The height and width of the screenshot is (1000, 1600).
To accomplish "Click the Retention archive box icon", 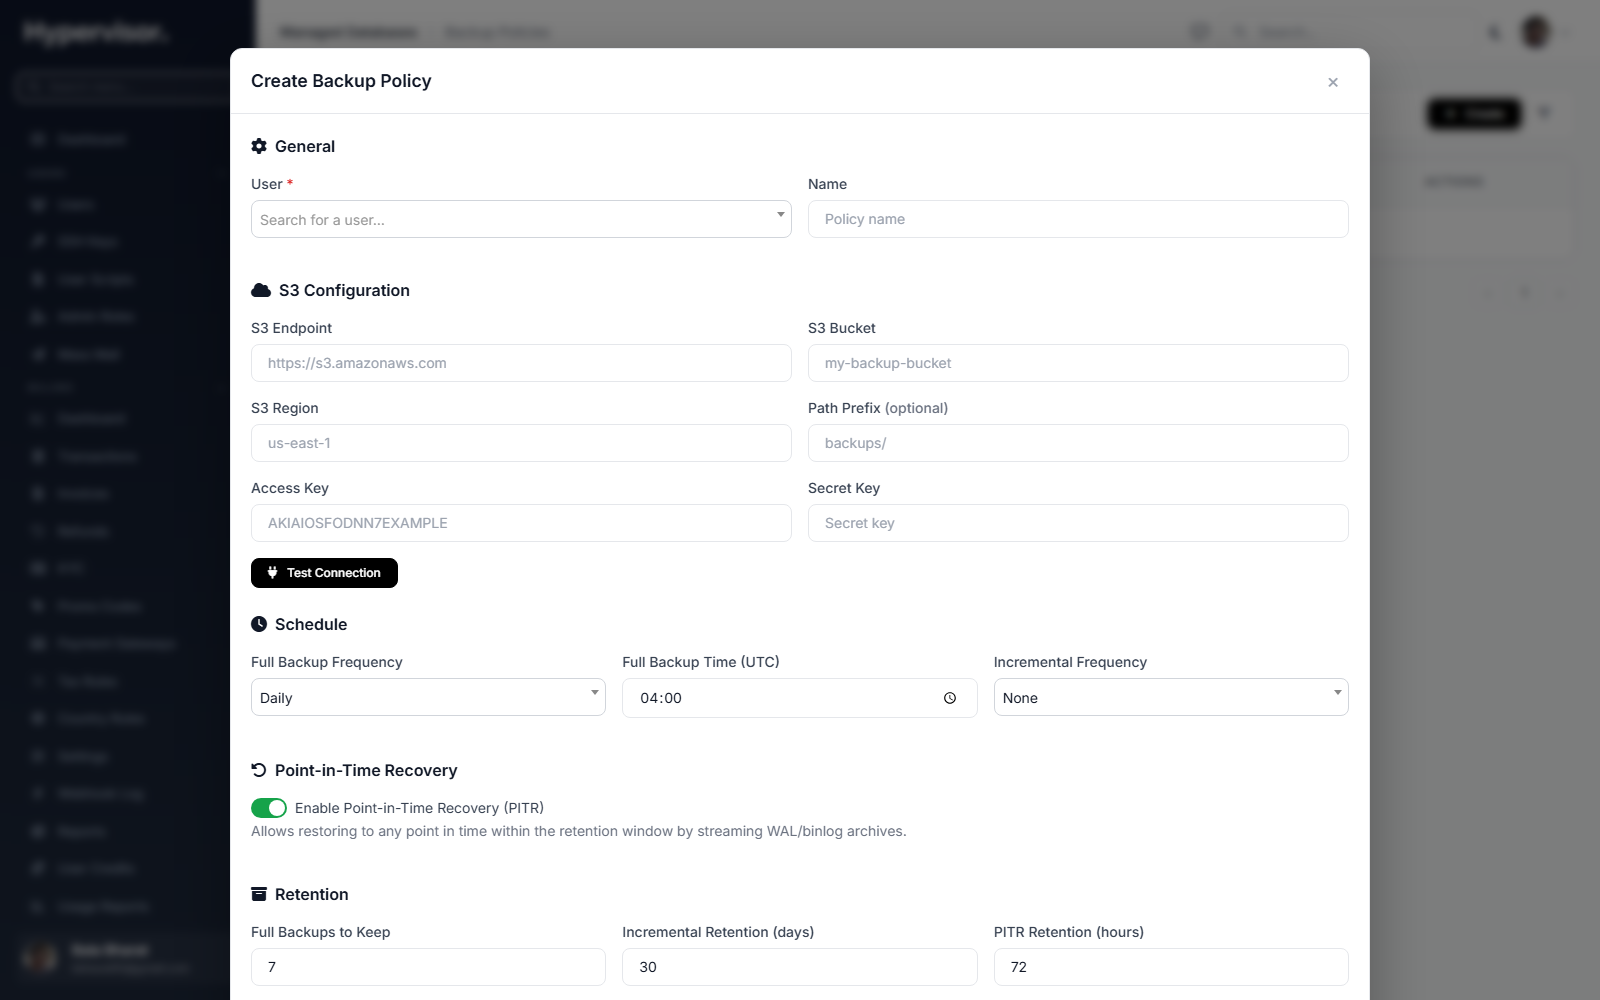I will tap(259, 894).
